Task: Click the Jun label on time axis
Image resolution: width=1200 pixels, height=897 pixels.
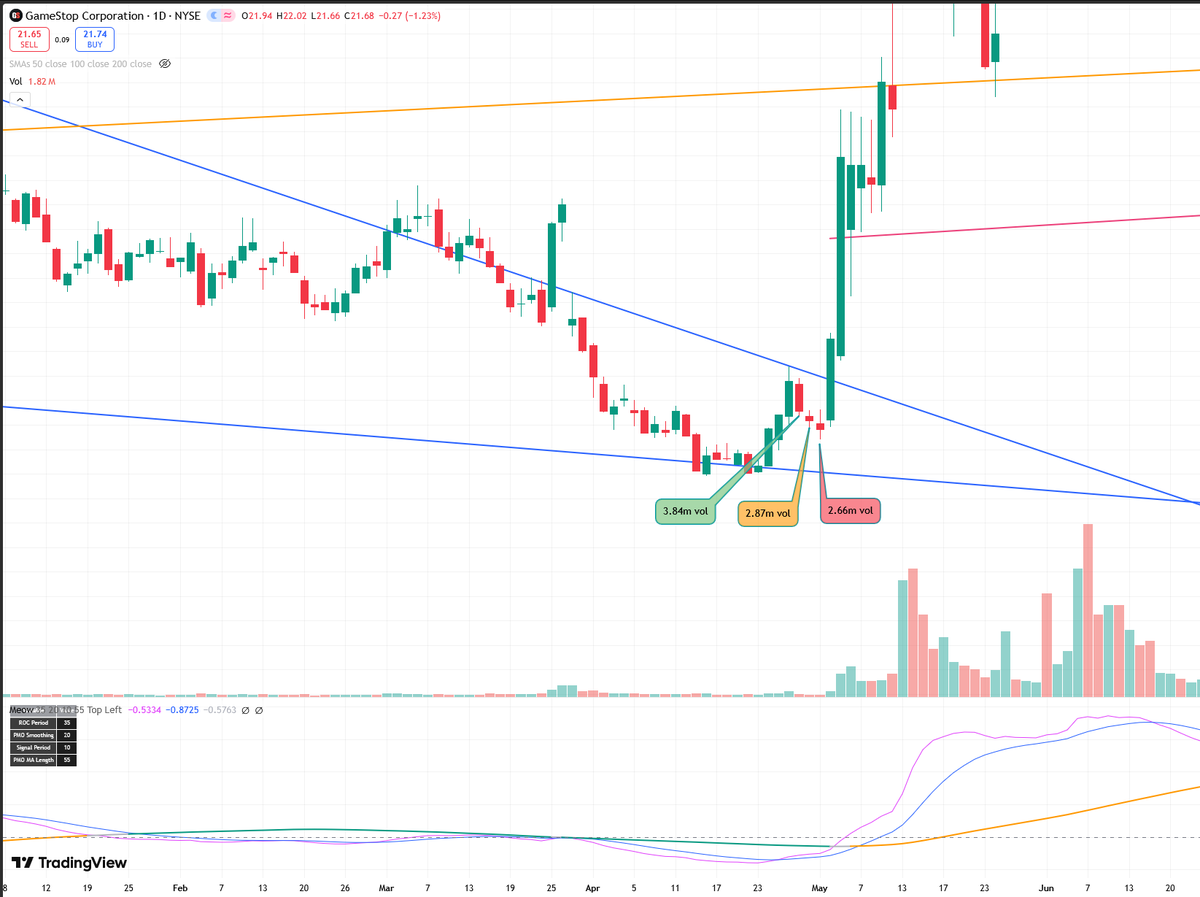Action: (x=1047, y=887)
